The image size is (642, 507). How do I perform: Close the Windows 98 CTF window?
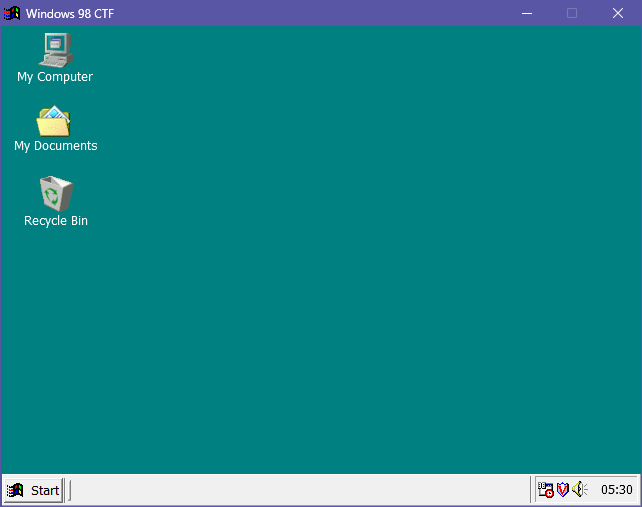point(618,14)
